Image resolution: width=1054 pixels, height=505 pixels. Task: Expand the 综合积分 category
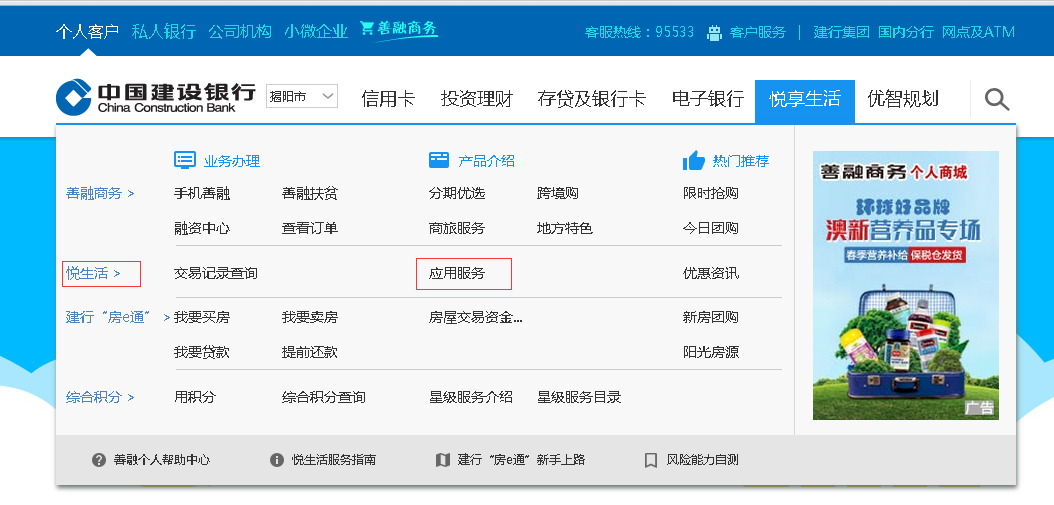tap(100, 397)
